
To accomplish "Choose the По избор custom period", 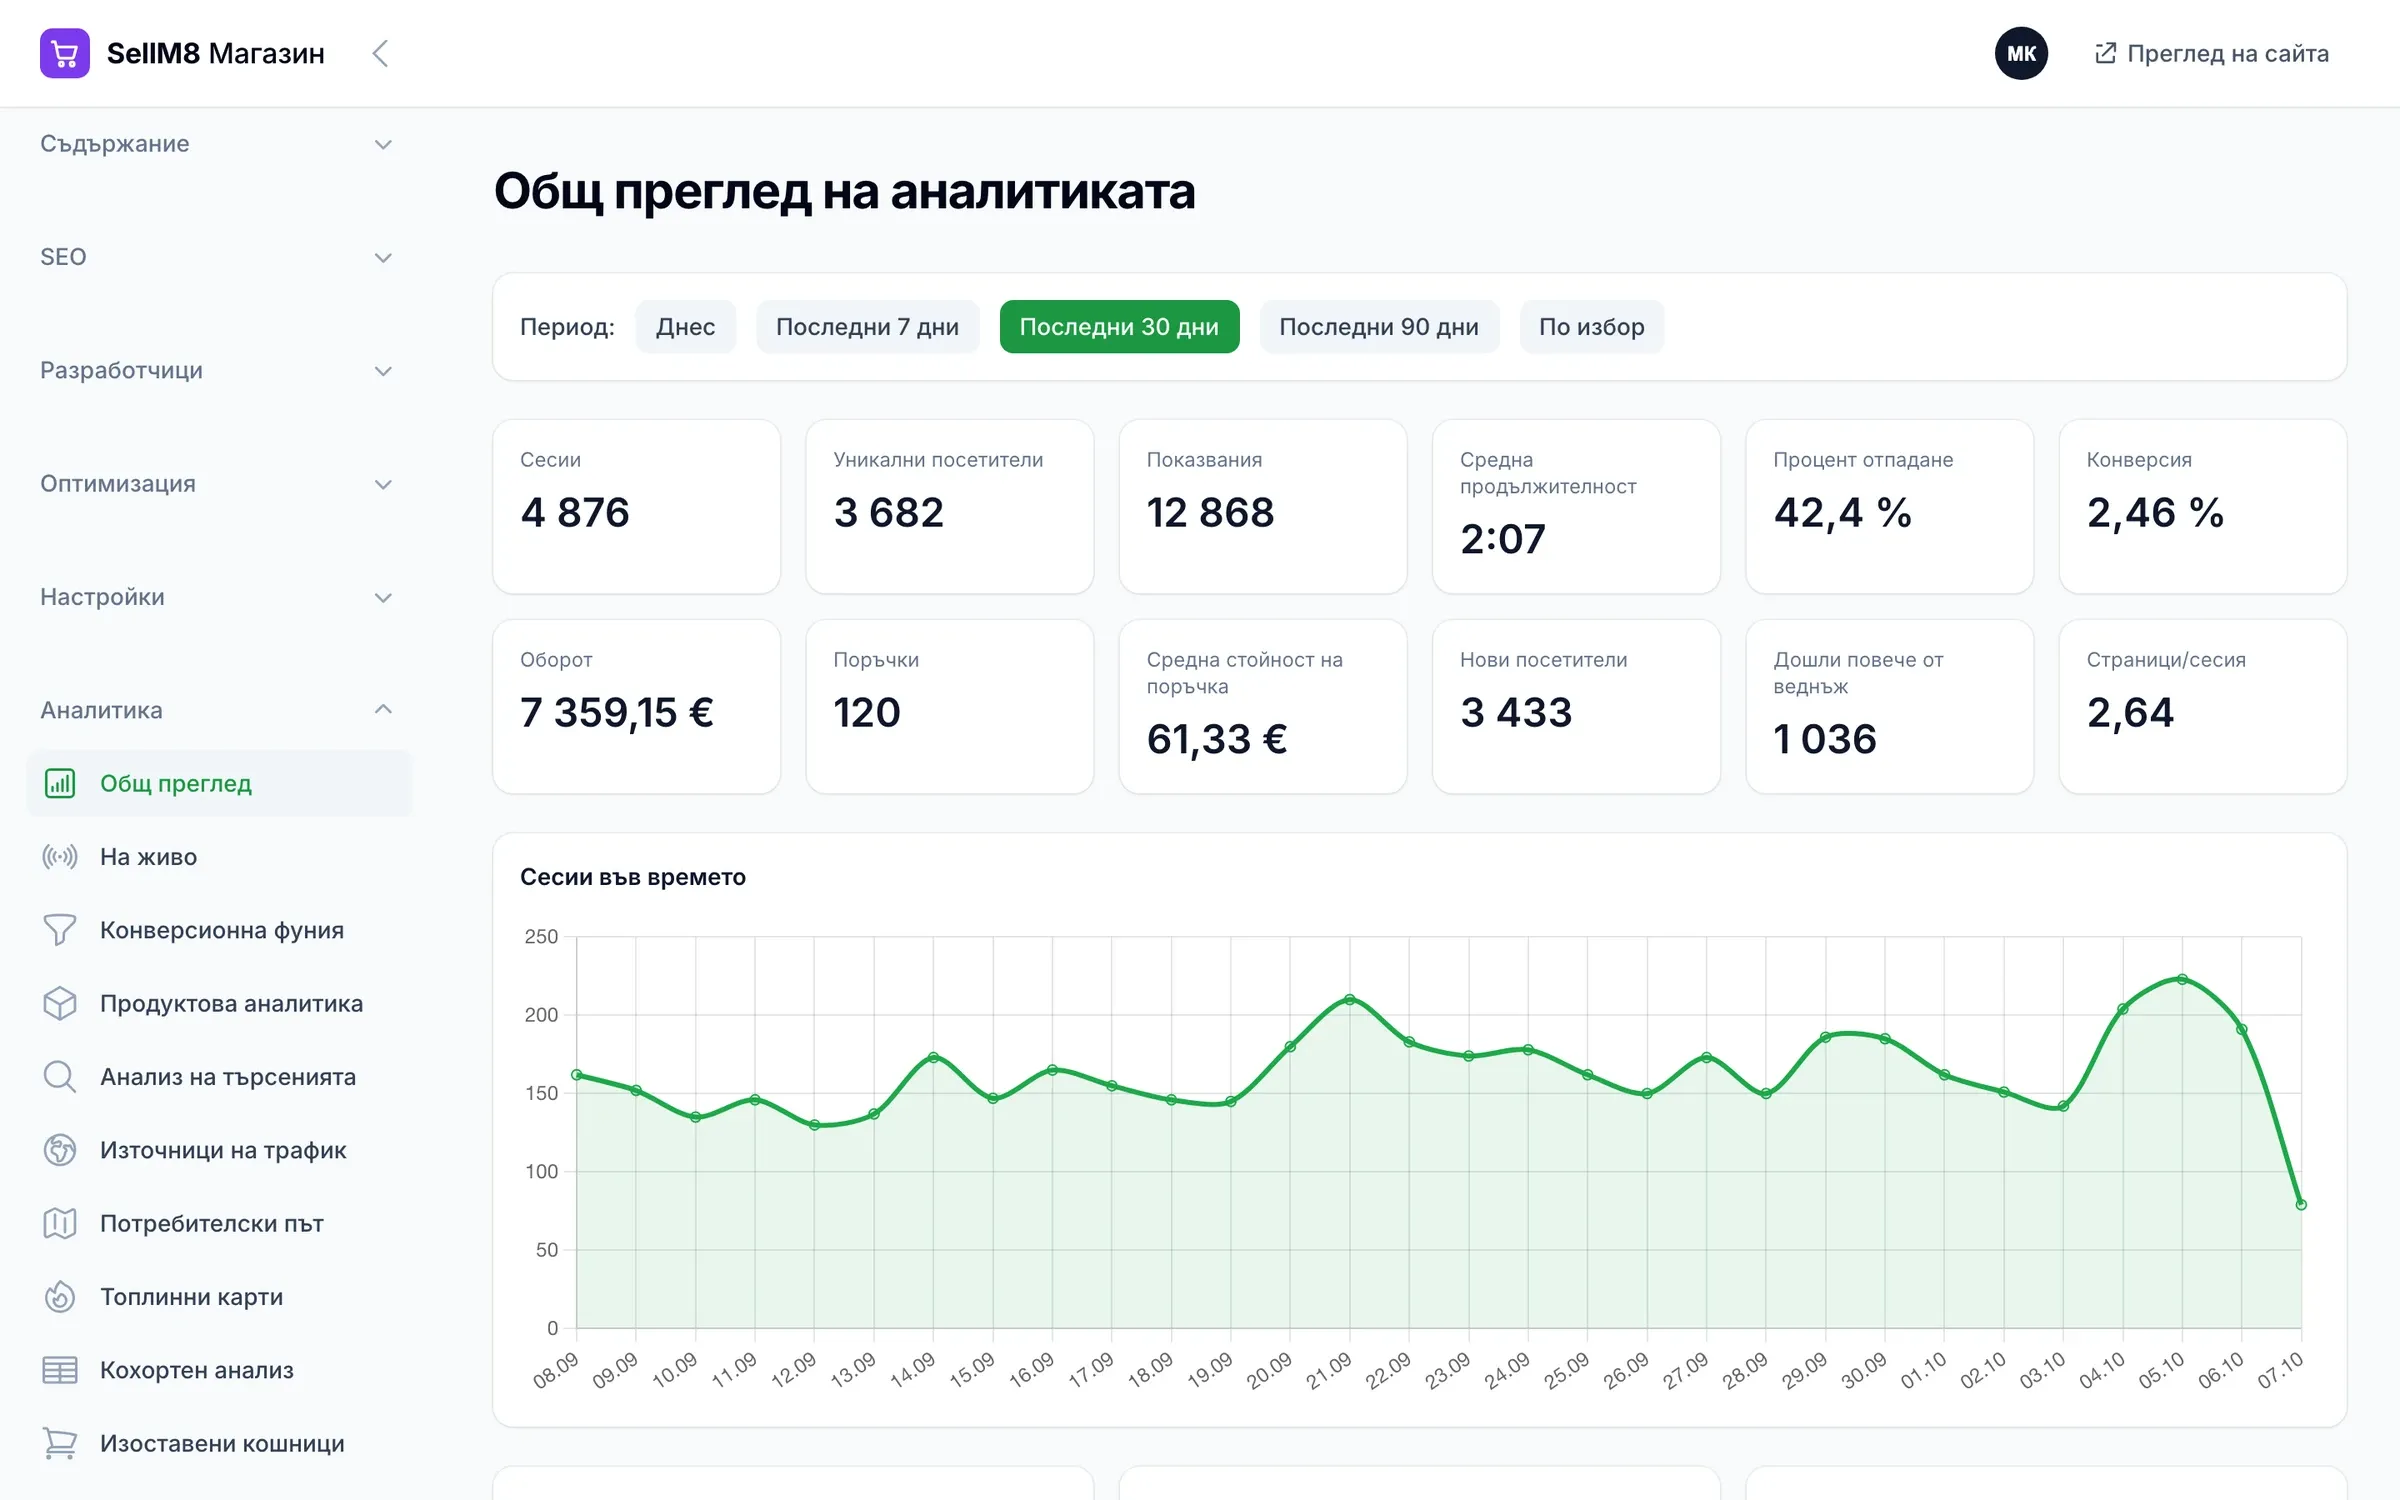I will click(1592, 327).
